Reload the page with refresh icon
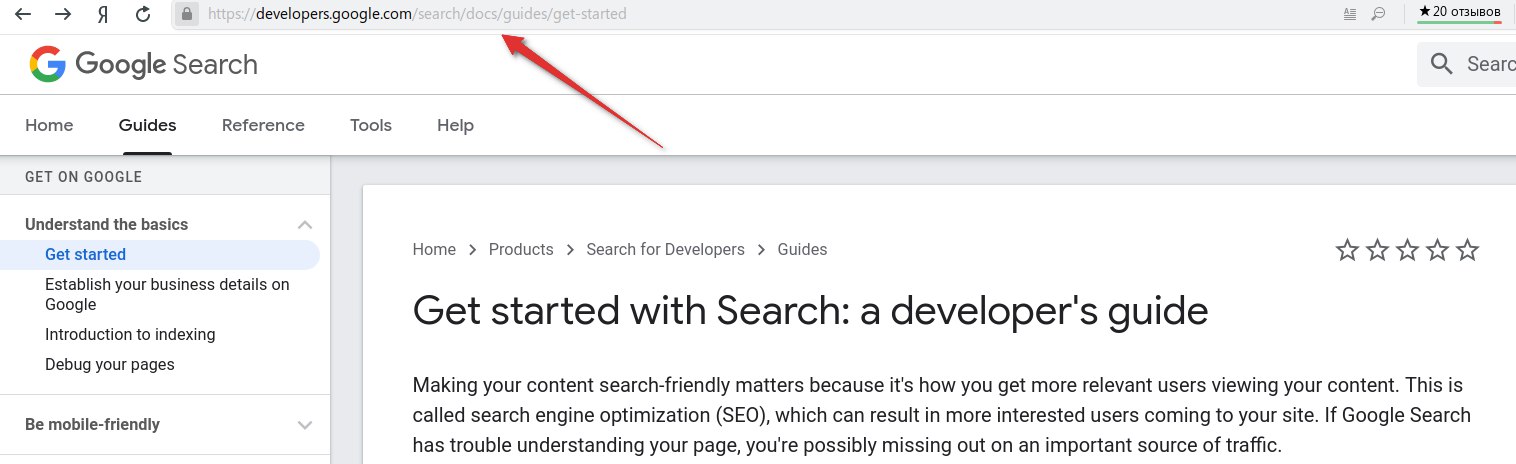1516x464 pixels. (143, 14)
